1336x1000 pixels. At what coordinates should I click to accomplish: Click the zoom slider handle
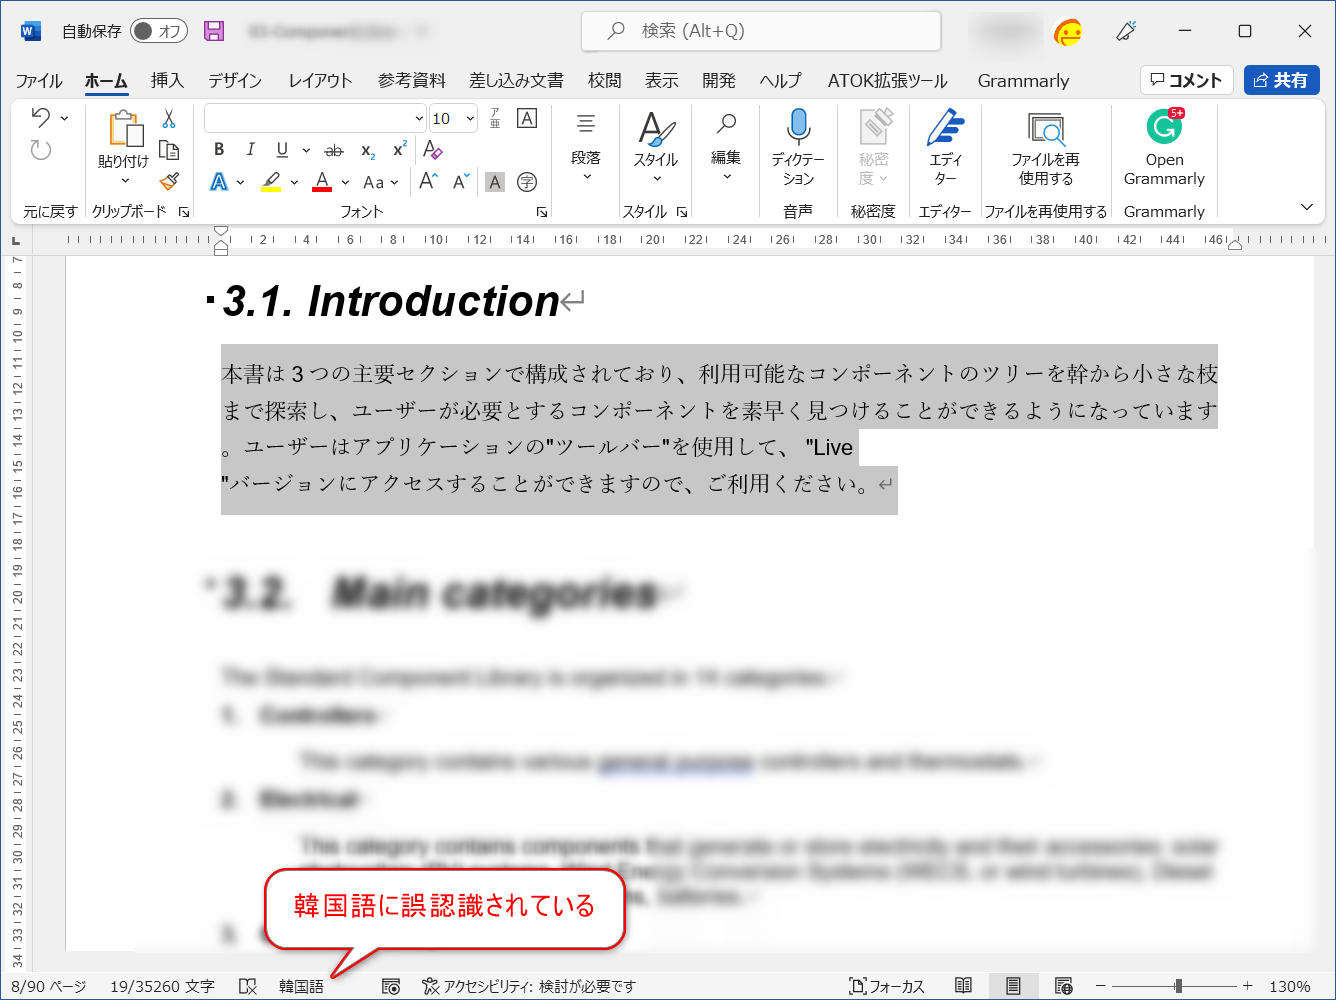[x=1179, y=986]
